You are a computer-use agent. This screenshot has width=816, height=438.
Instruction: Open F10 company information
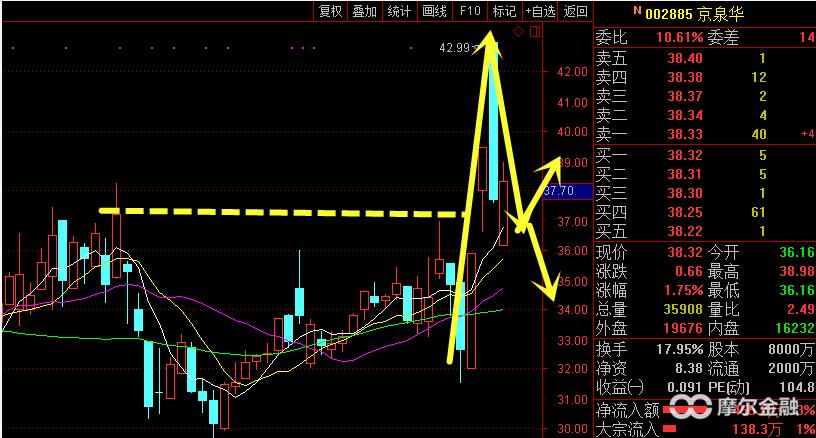(468, 11)
